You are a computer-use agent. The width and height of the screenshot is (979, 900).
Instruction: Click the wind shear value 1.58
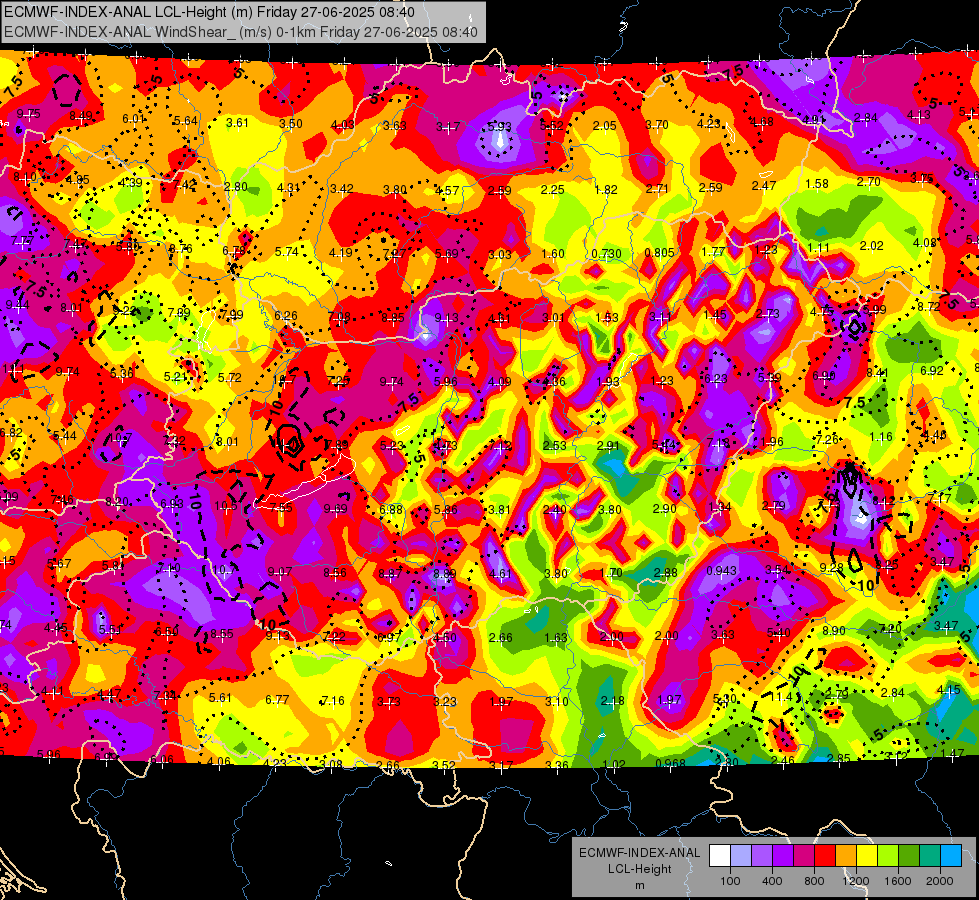[817, 184]
